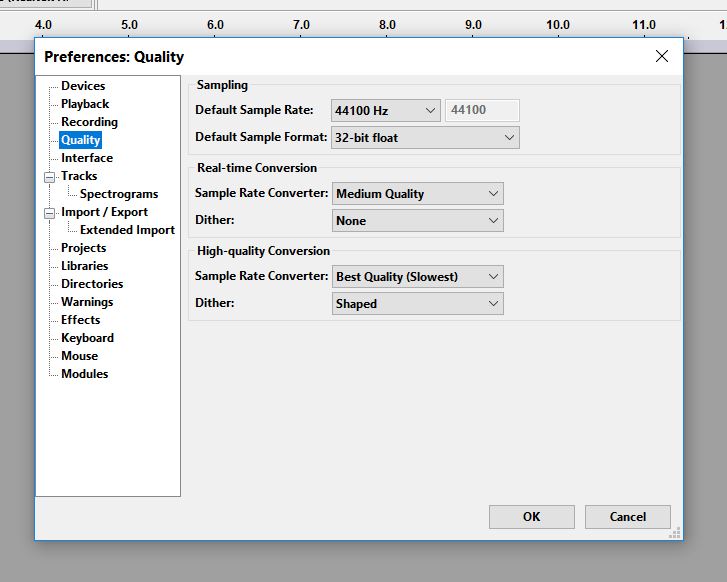
Task: Collapse the Tracks tree node
Action: 49,177
